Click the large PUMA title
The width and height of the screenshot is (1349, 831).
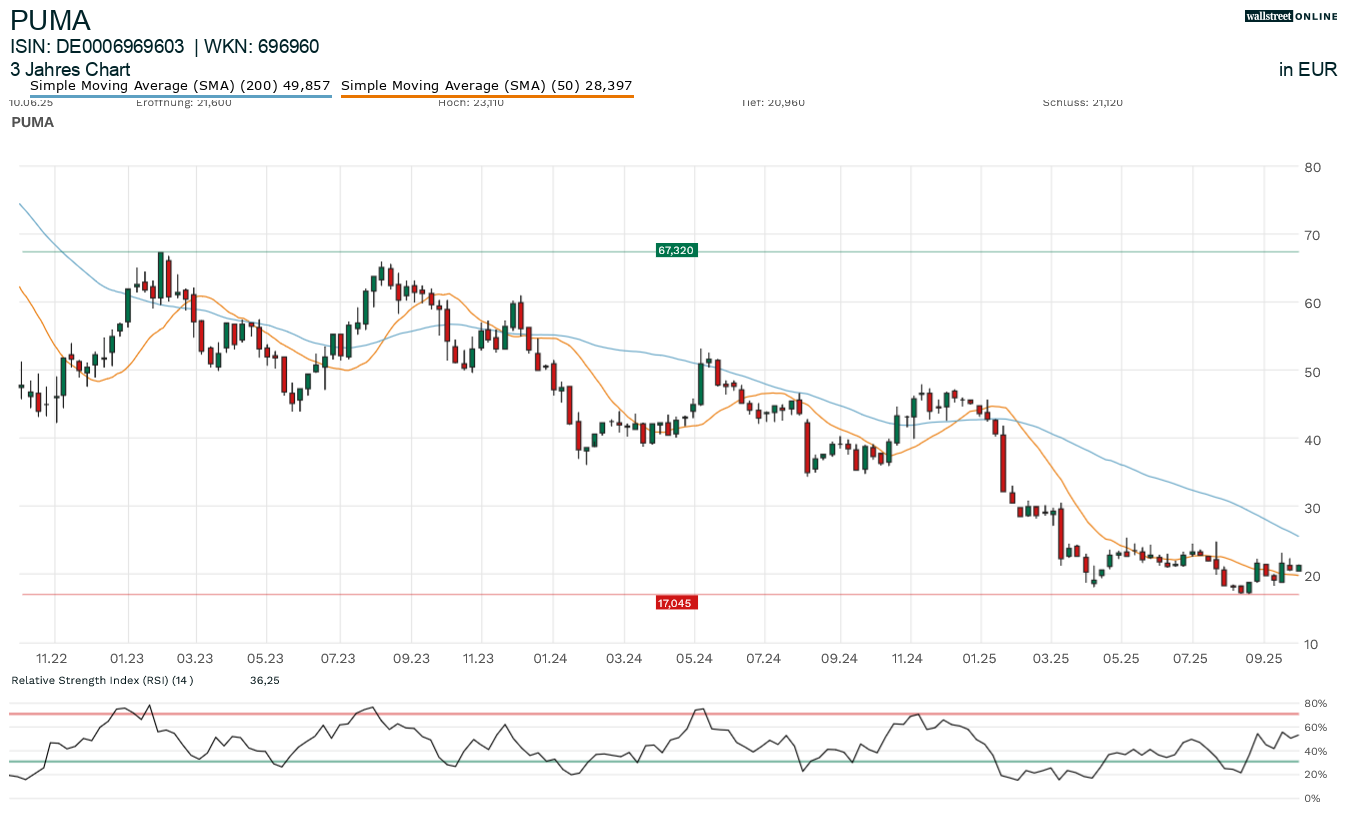(x=50, y=20)
